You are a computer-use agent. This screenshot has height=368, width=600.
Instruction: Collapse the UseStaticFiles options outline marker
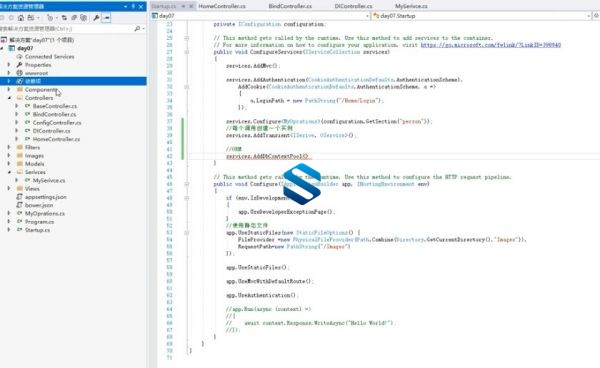click(x=186, y=233)
